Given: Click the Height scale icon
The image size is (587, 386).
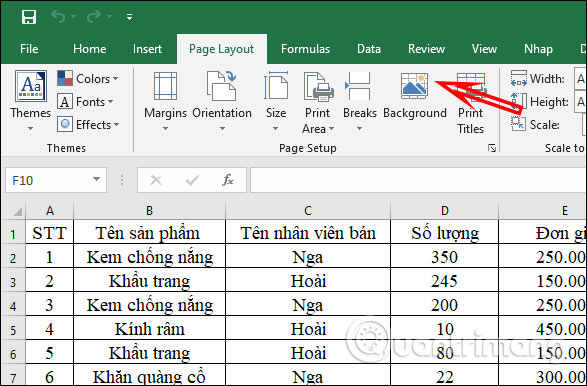Looking at the screenshot, I should pyautogui.click(x=518, y=101).
